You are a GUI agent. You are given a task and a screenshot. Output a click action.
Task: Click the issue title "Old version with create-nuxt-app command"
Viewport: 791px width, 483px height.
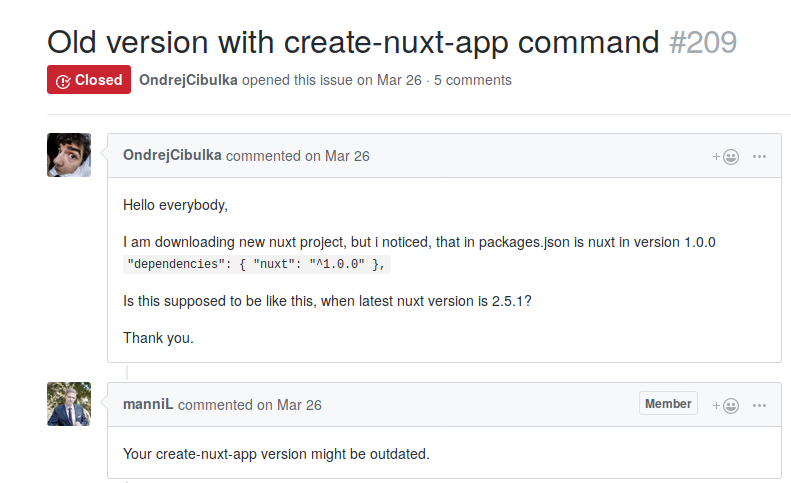(x=353, y=42)
